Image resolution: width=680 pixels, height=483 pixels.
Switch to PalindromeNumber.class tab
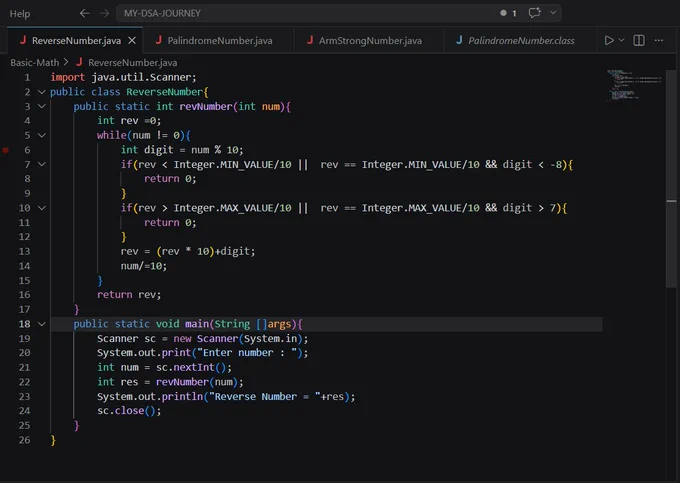click(521, 40)
